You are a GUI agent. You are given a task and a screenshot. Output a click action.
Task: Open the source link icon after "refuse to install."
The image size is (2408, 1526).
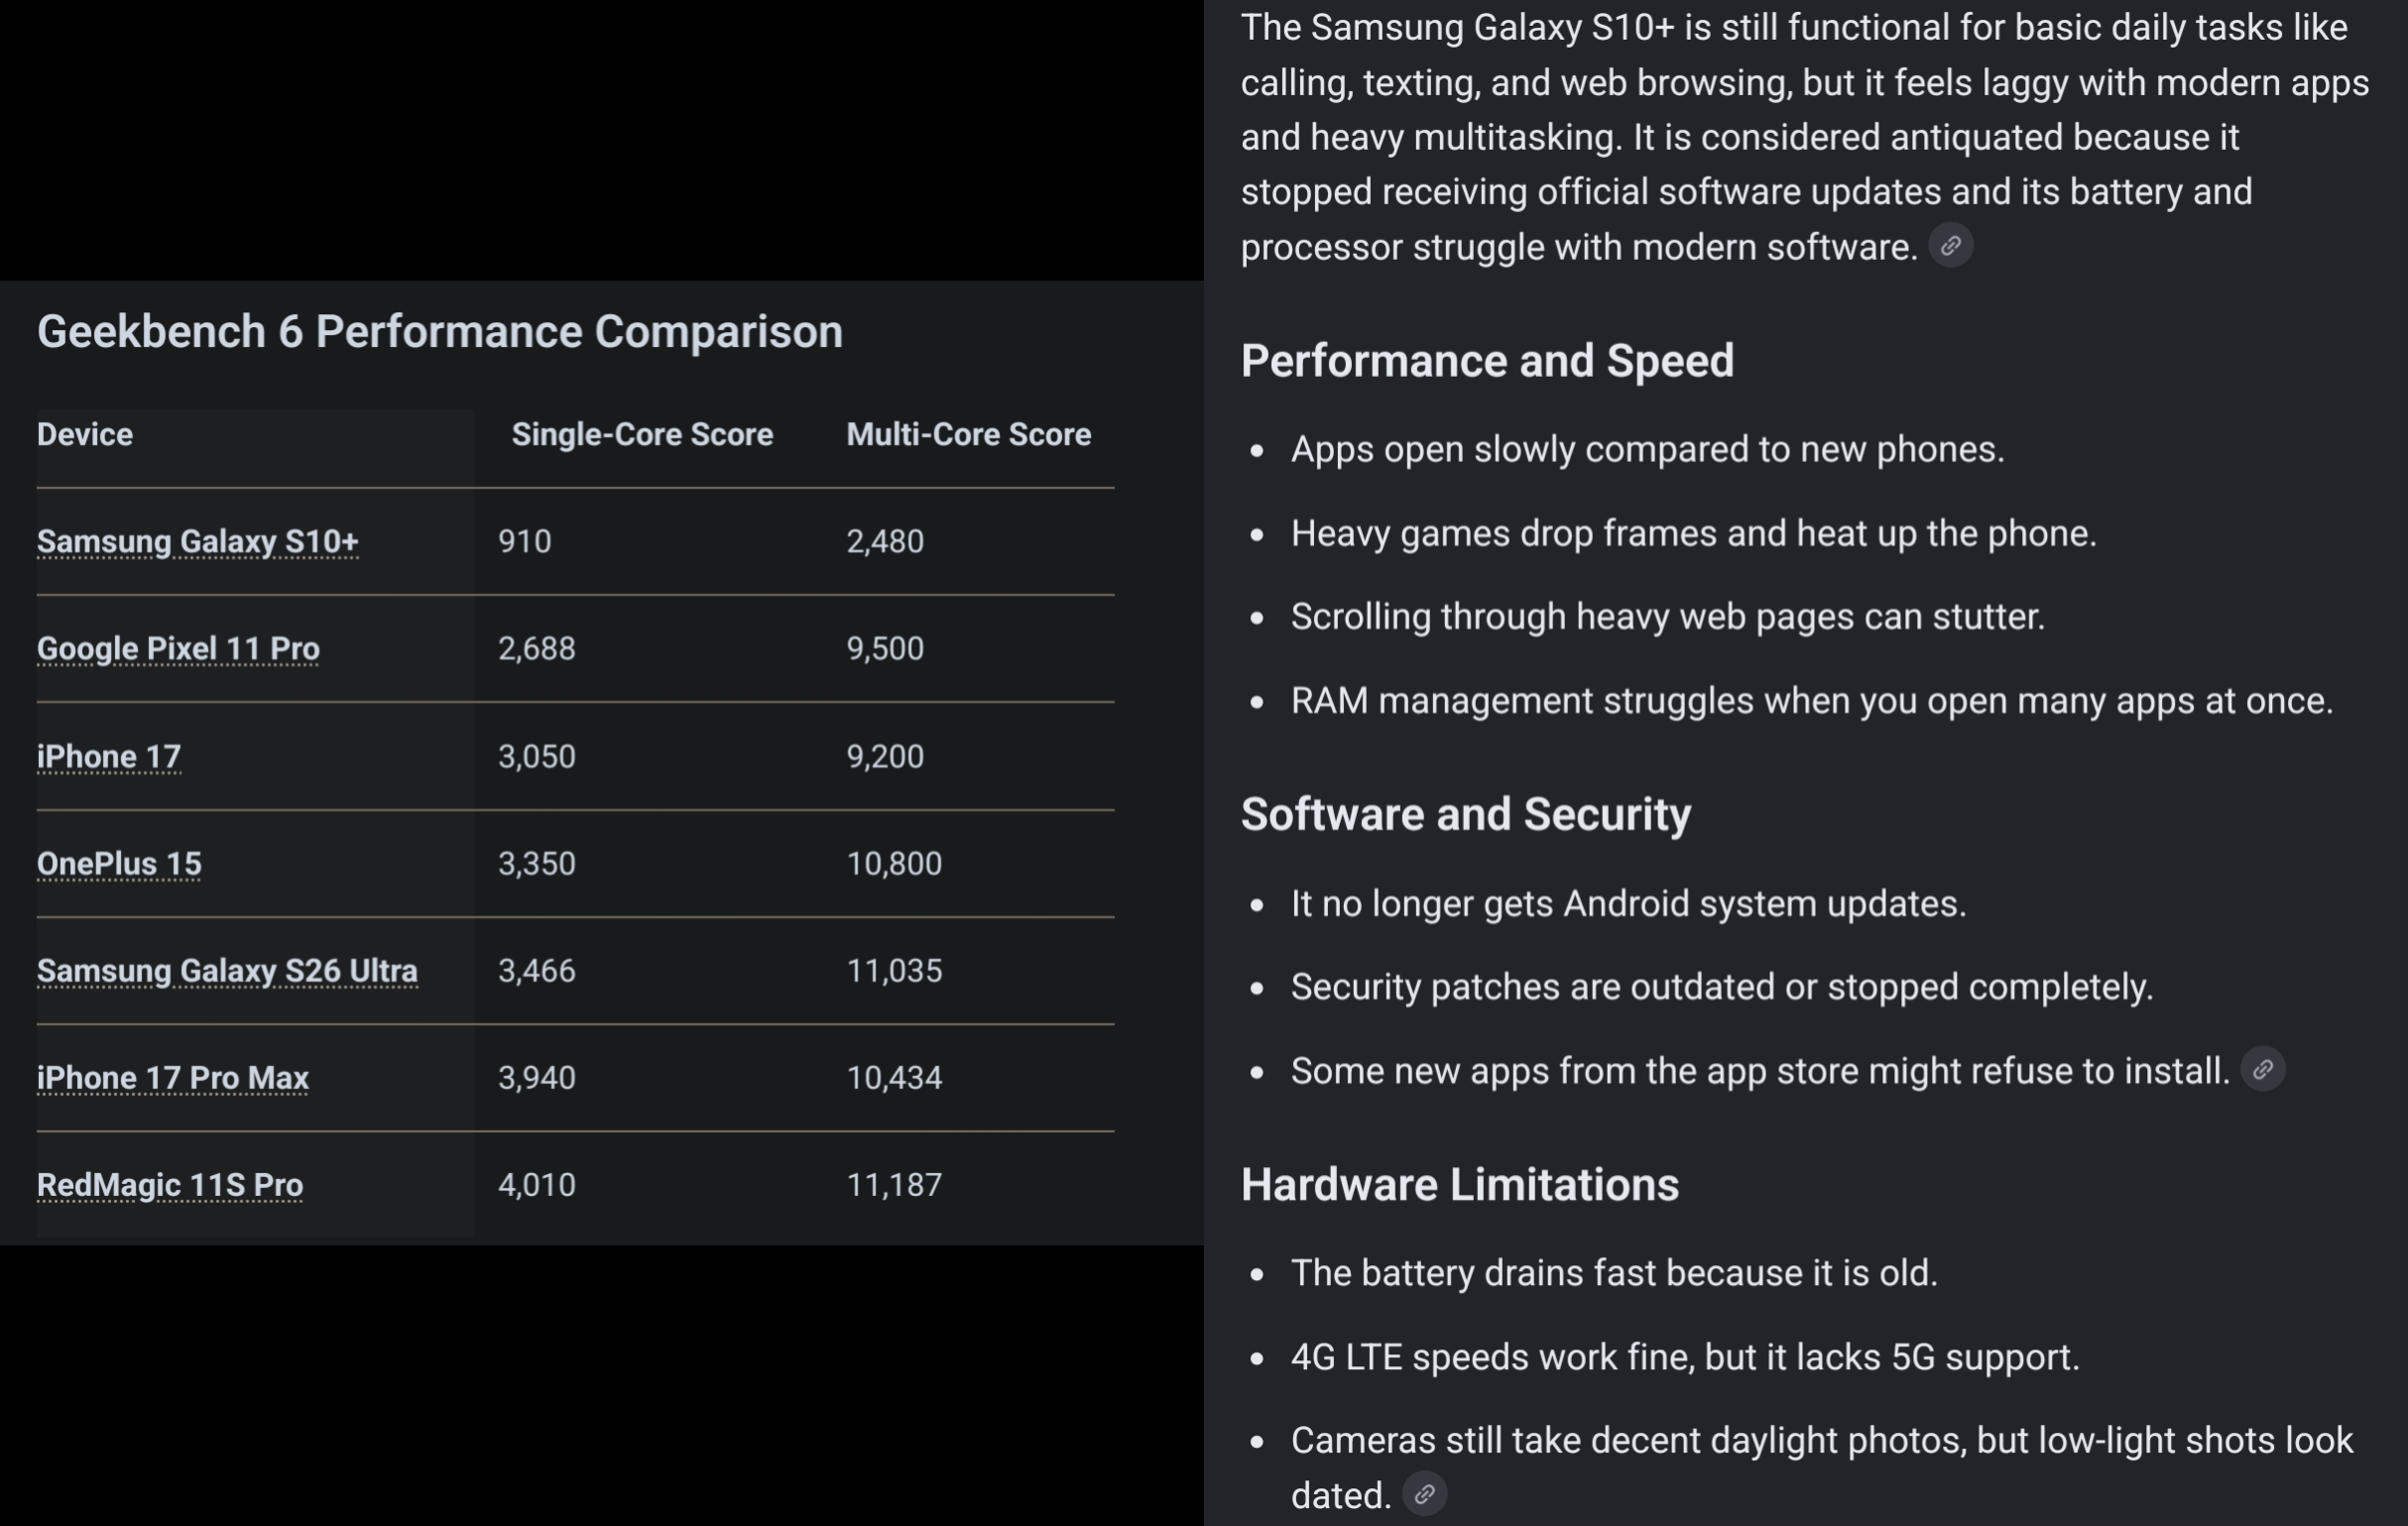coord(2263,1069)
